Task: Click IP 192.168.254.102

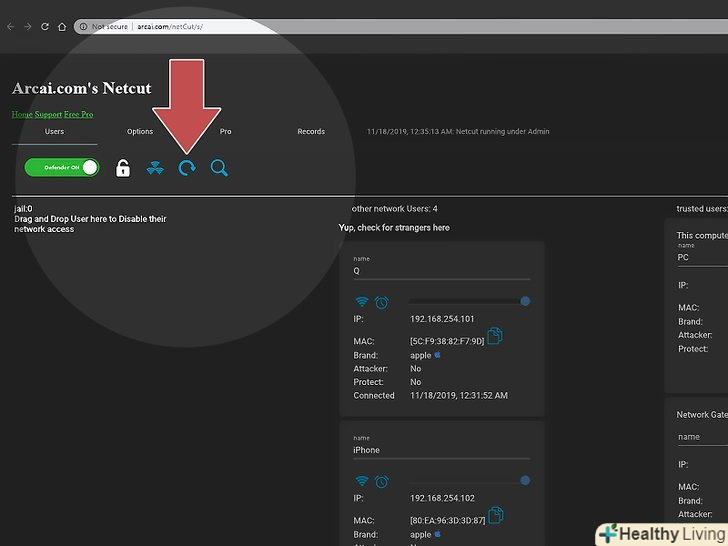Action: coord(442,498)
